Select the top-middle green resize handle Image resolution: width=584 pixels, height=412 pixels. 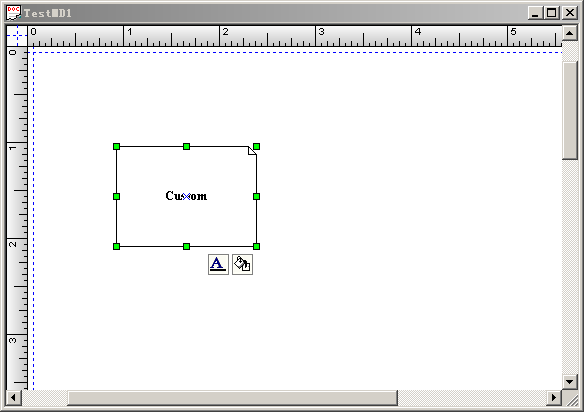click(x=187, y=147)
